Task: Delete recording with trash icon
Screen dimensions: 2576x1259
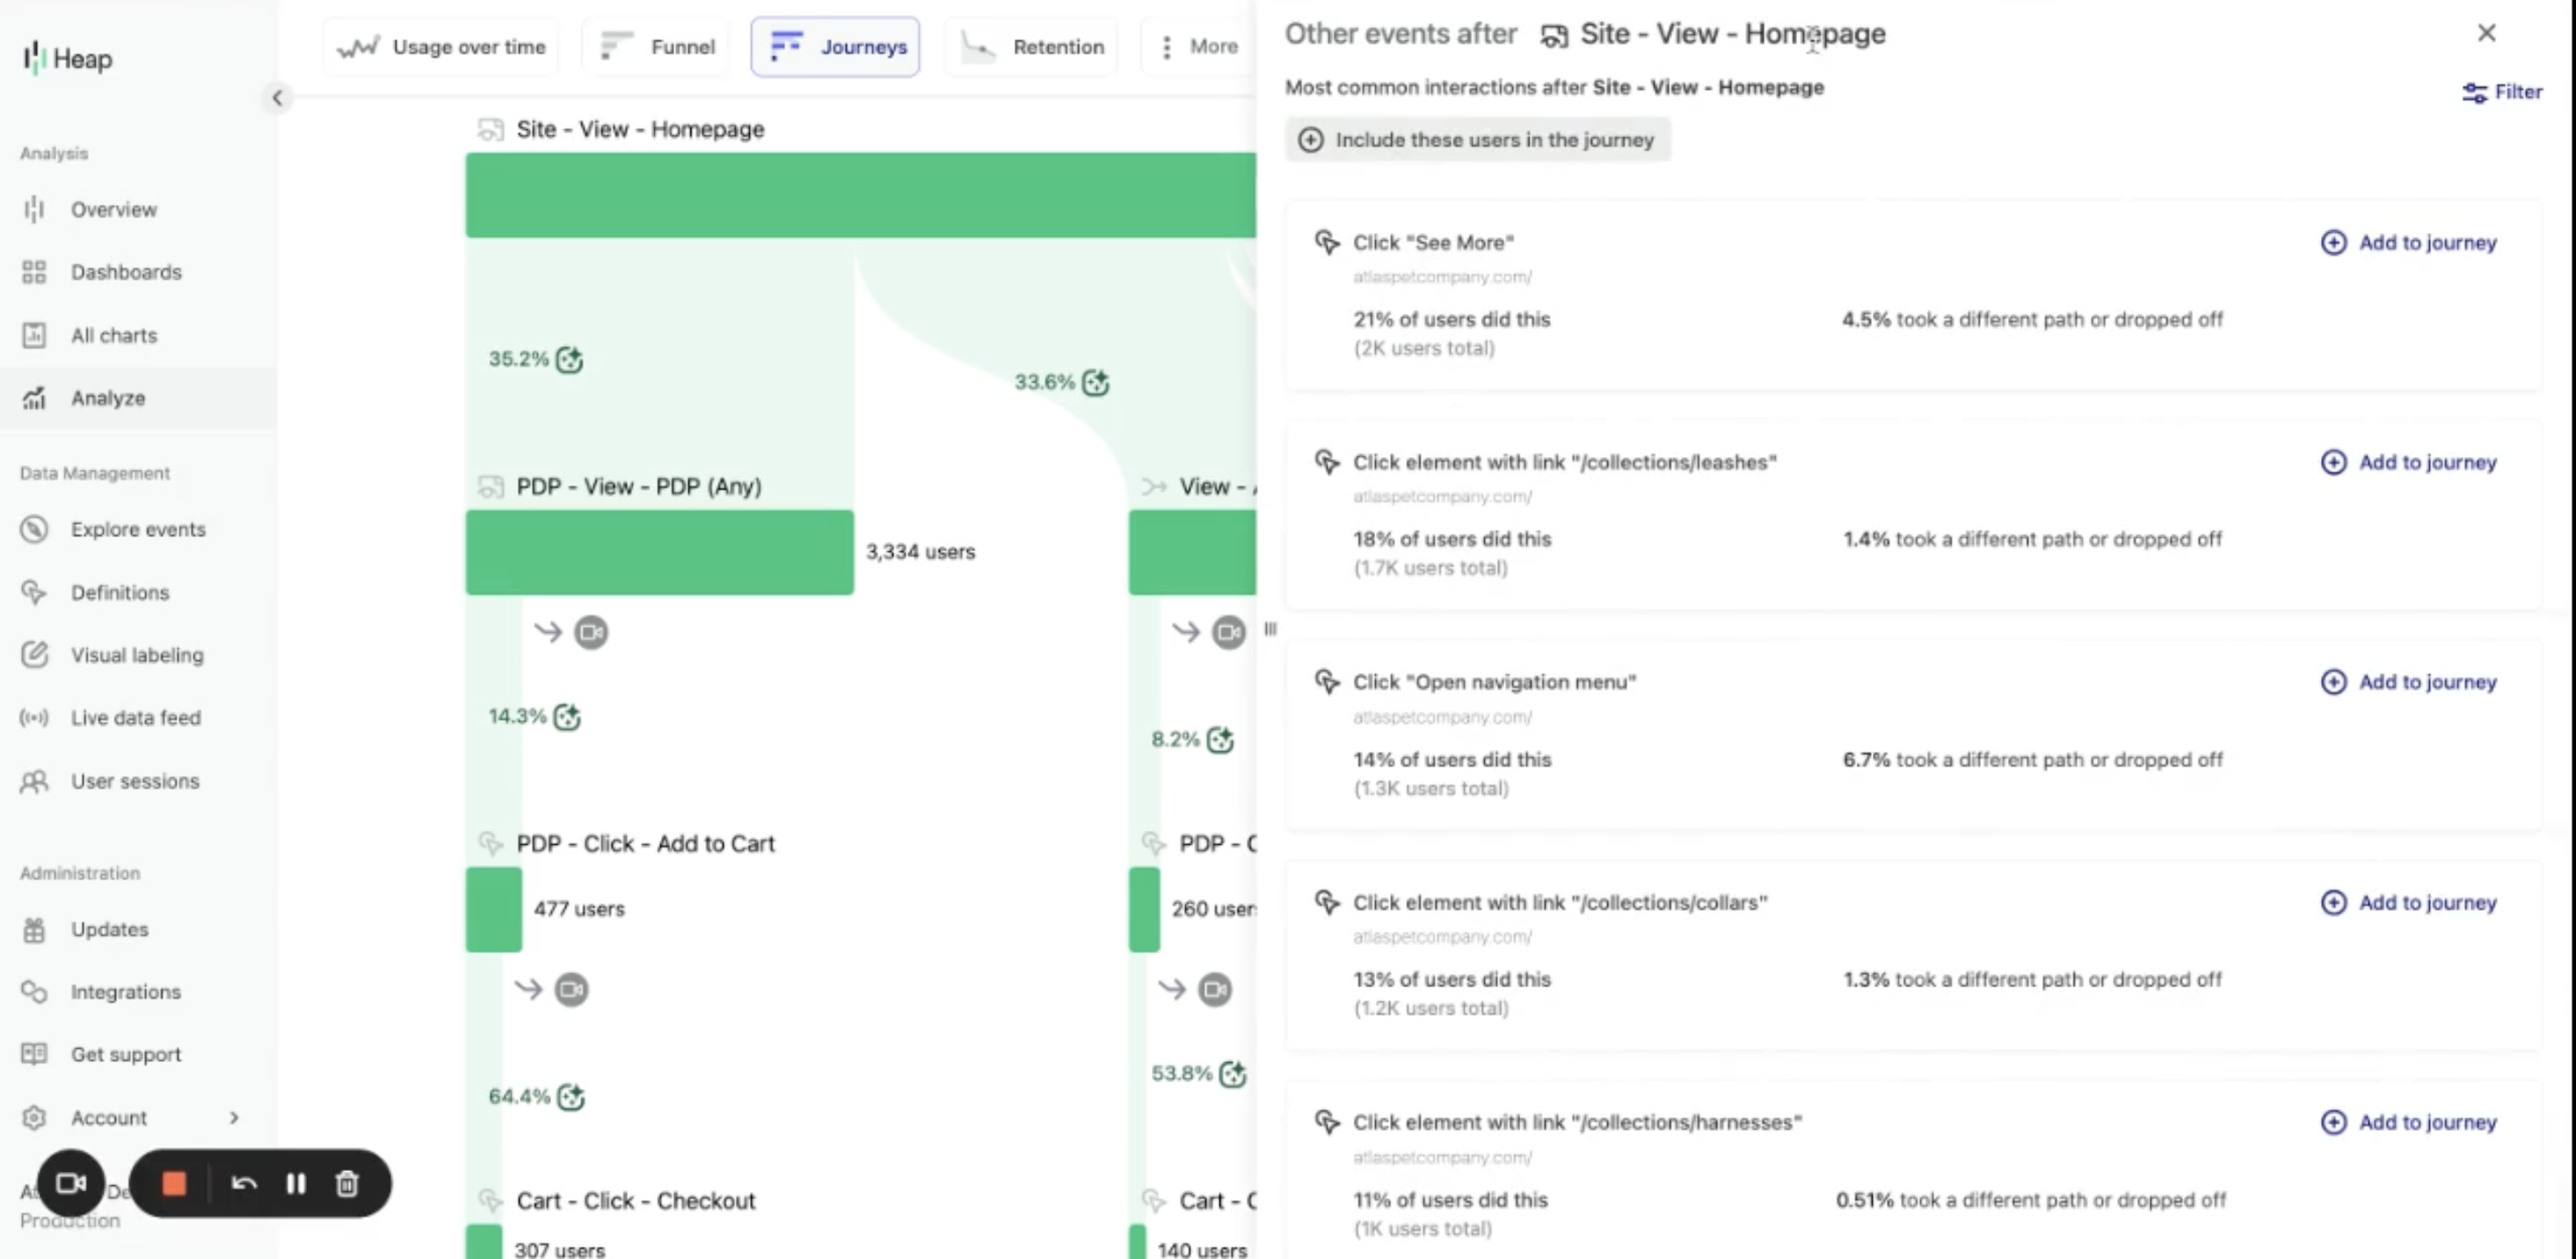Action: (x=347, y=1184)
